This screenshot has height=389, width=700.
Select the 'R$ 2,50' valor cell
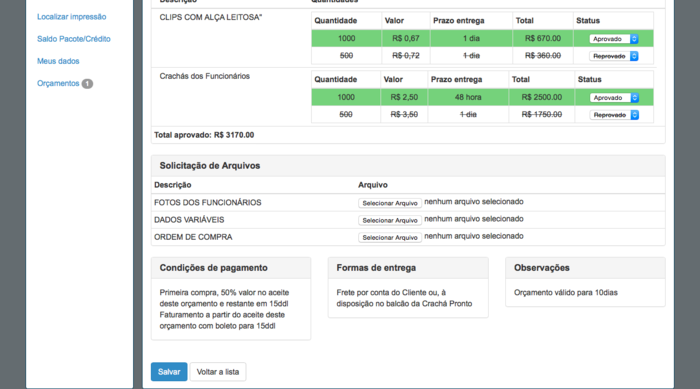click(x=404, y=97)
